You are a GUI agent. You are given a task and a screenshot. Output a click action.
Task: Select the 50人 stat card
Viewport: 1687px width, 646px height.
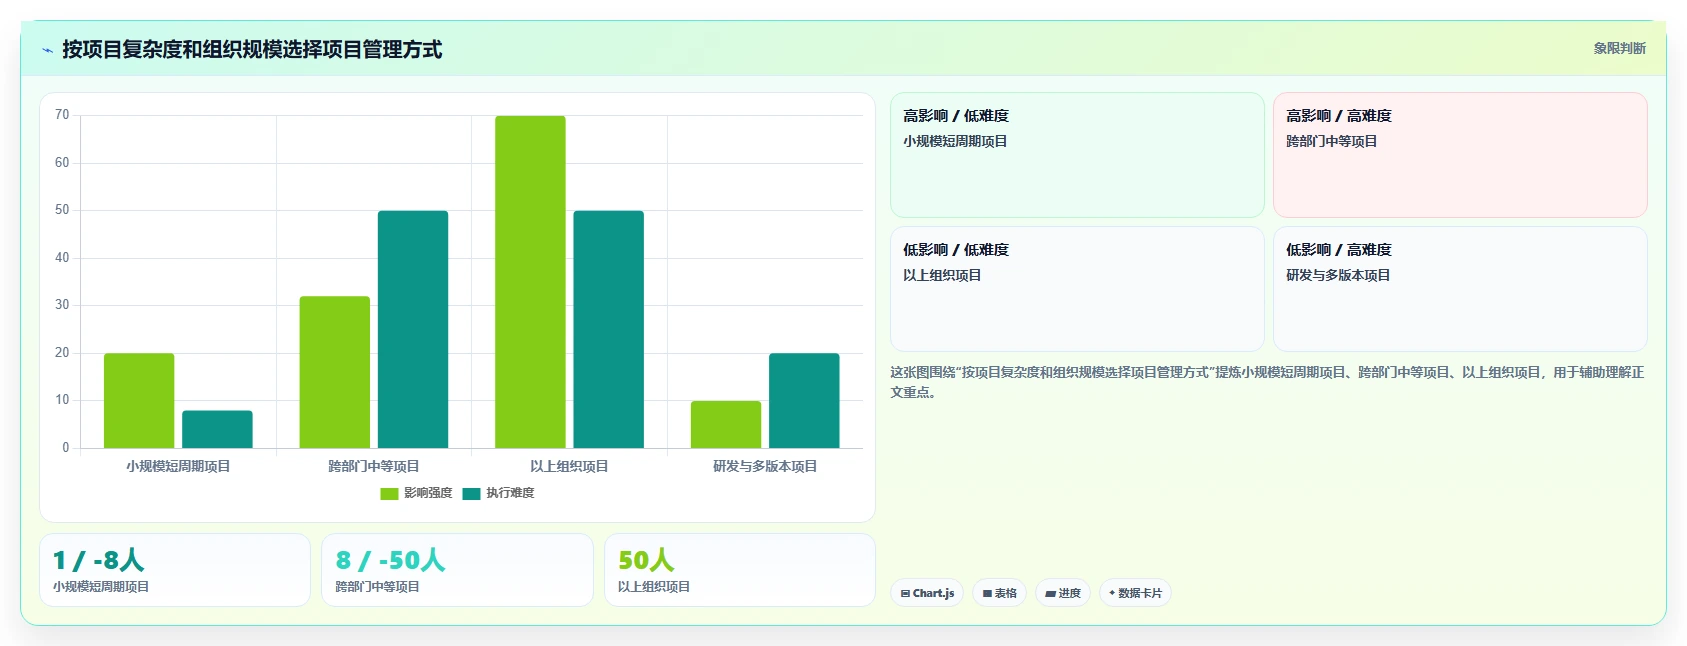[740, 570]
